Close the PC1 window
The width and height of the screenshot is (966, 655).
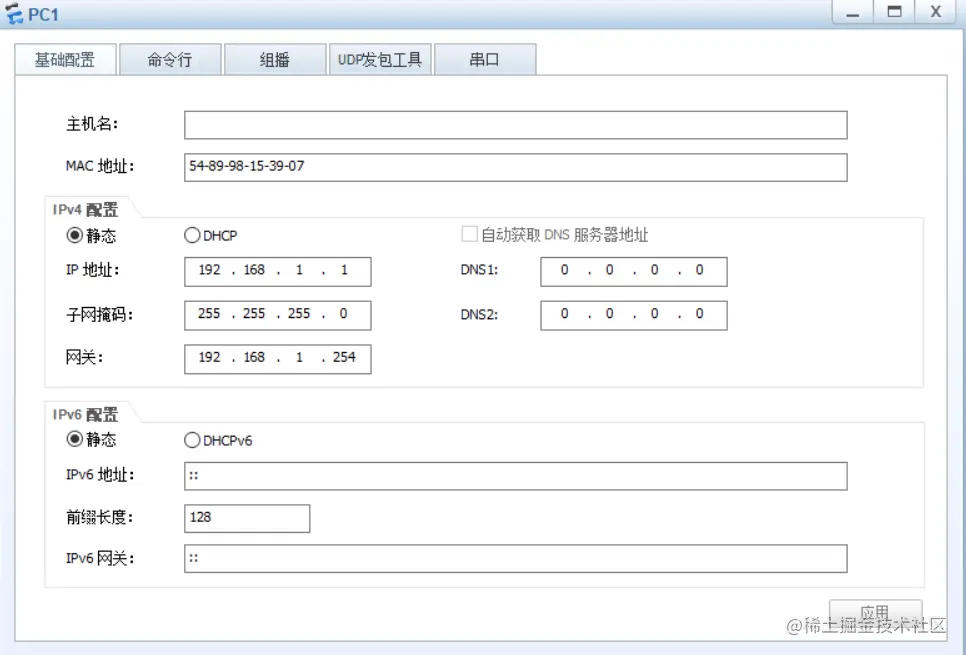pos(936,12)
